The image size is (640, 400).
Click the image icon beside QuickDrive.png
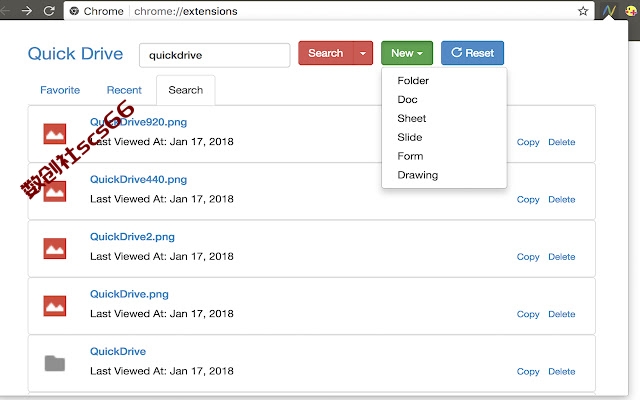tap(55, 306)
